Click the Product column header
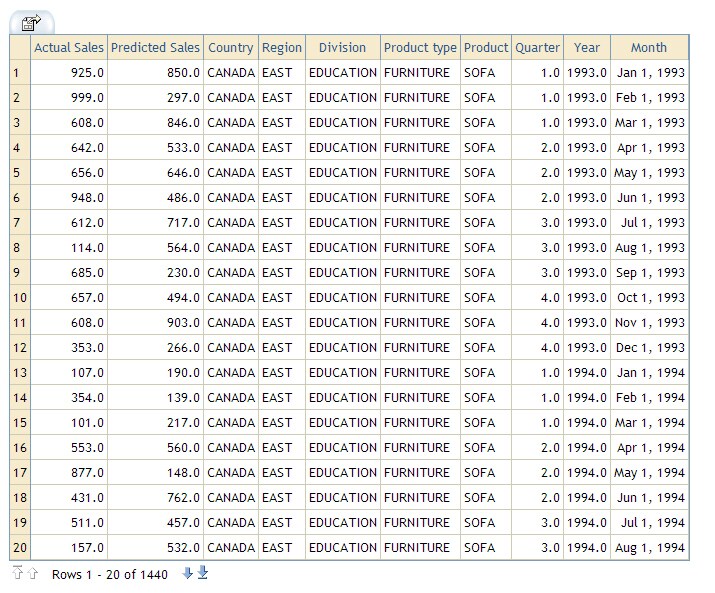Image resolution: width=715 pixels, height=593 pixels. coord(486,47)
